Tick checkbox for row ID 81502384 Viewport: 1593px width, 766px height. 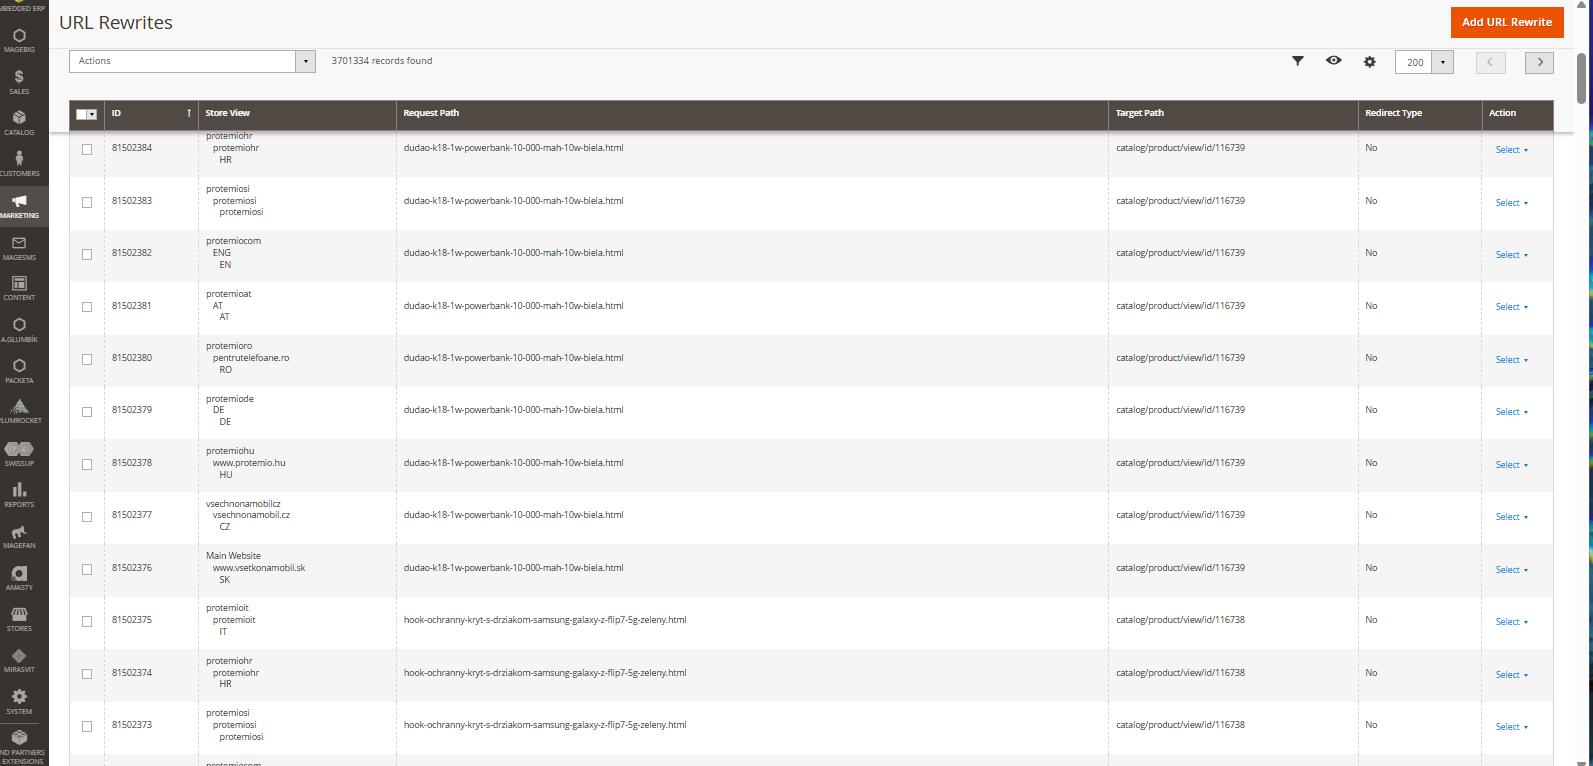click(87, 149)
